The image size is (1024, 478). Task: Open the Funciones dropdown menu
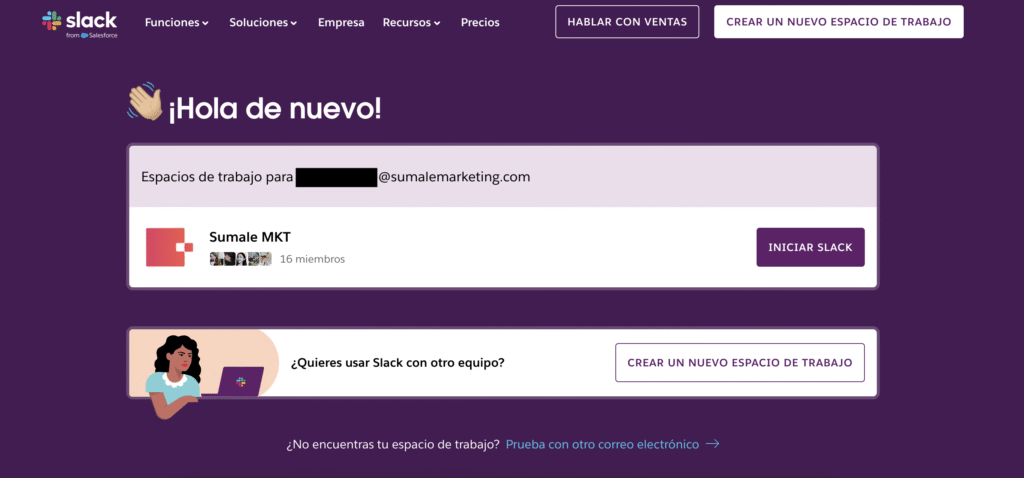pos(177,22)
